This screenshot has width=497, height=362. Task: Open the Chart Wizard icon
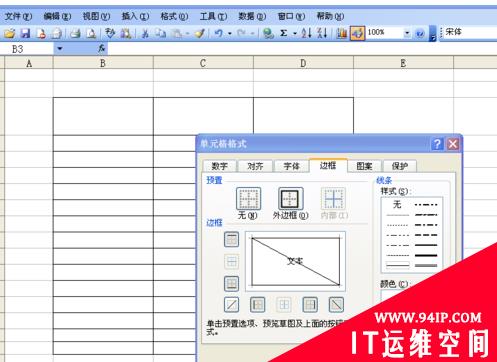(x=341, y=33)
